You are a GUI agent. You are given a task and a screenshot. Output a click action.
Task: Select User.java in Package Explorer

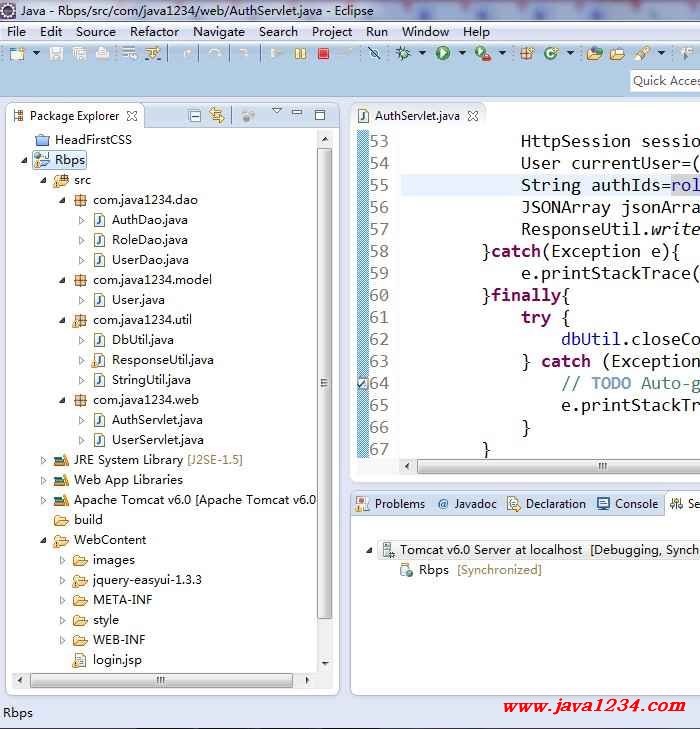(x=138, y=300)
